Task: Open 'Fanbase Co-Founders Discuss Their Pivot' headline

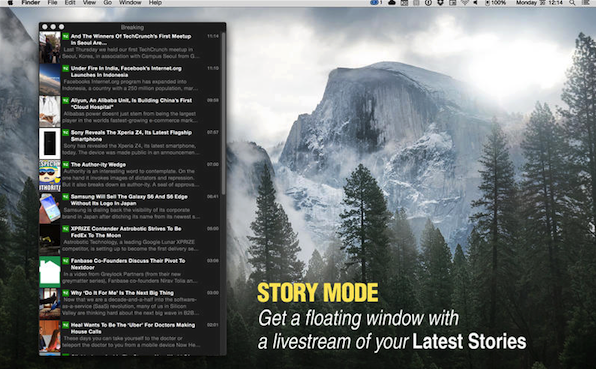Action: (128, 264)
